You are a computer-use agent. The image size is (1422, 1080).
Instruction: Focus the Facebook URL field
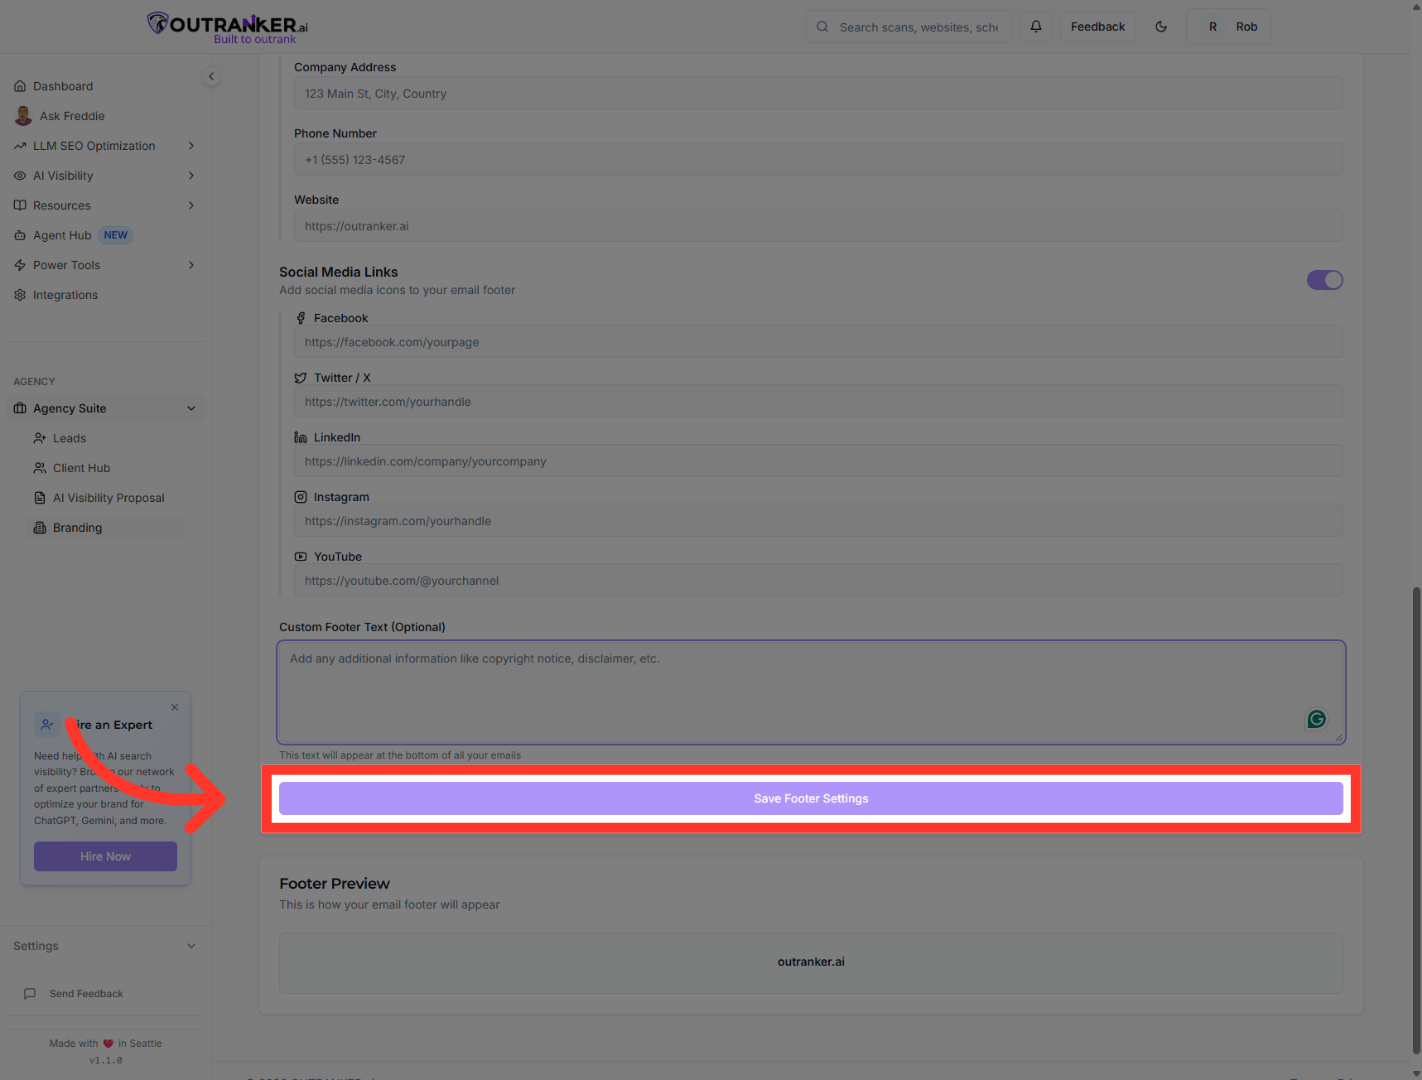point(818,342)
